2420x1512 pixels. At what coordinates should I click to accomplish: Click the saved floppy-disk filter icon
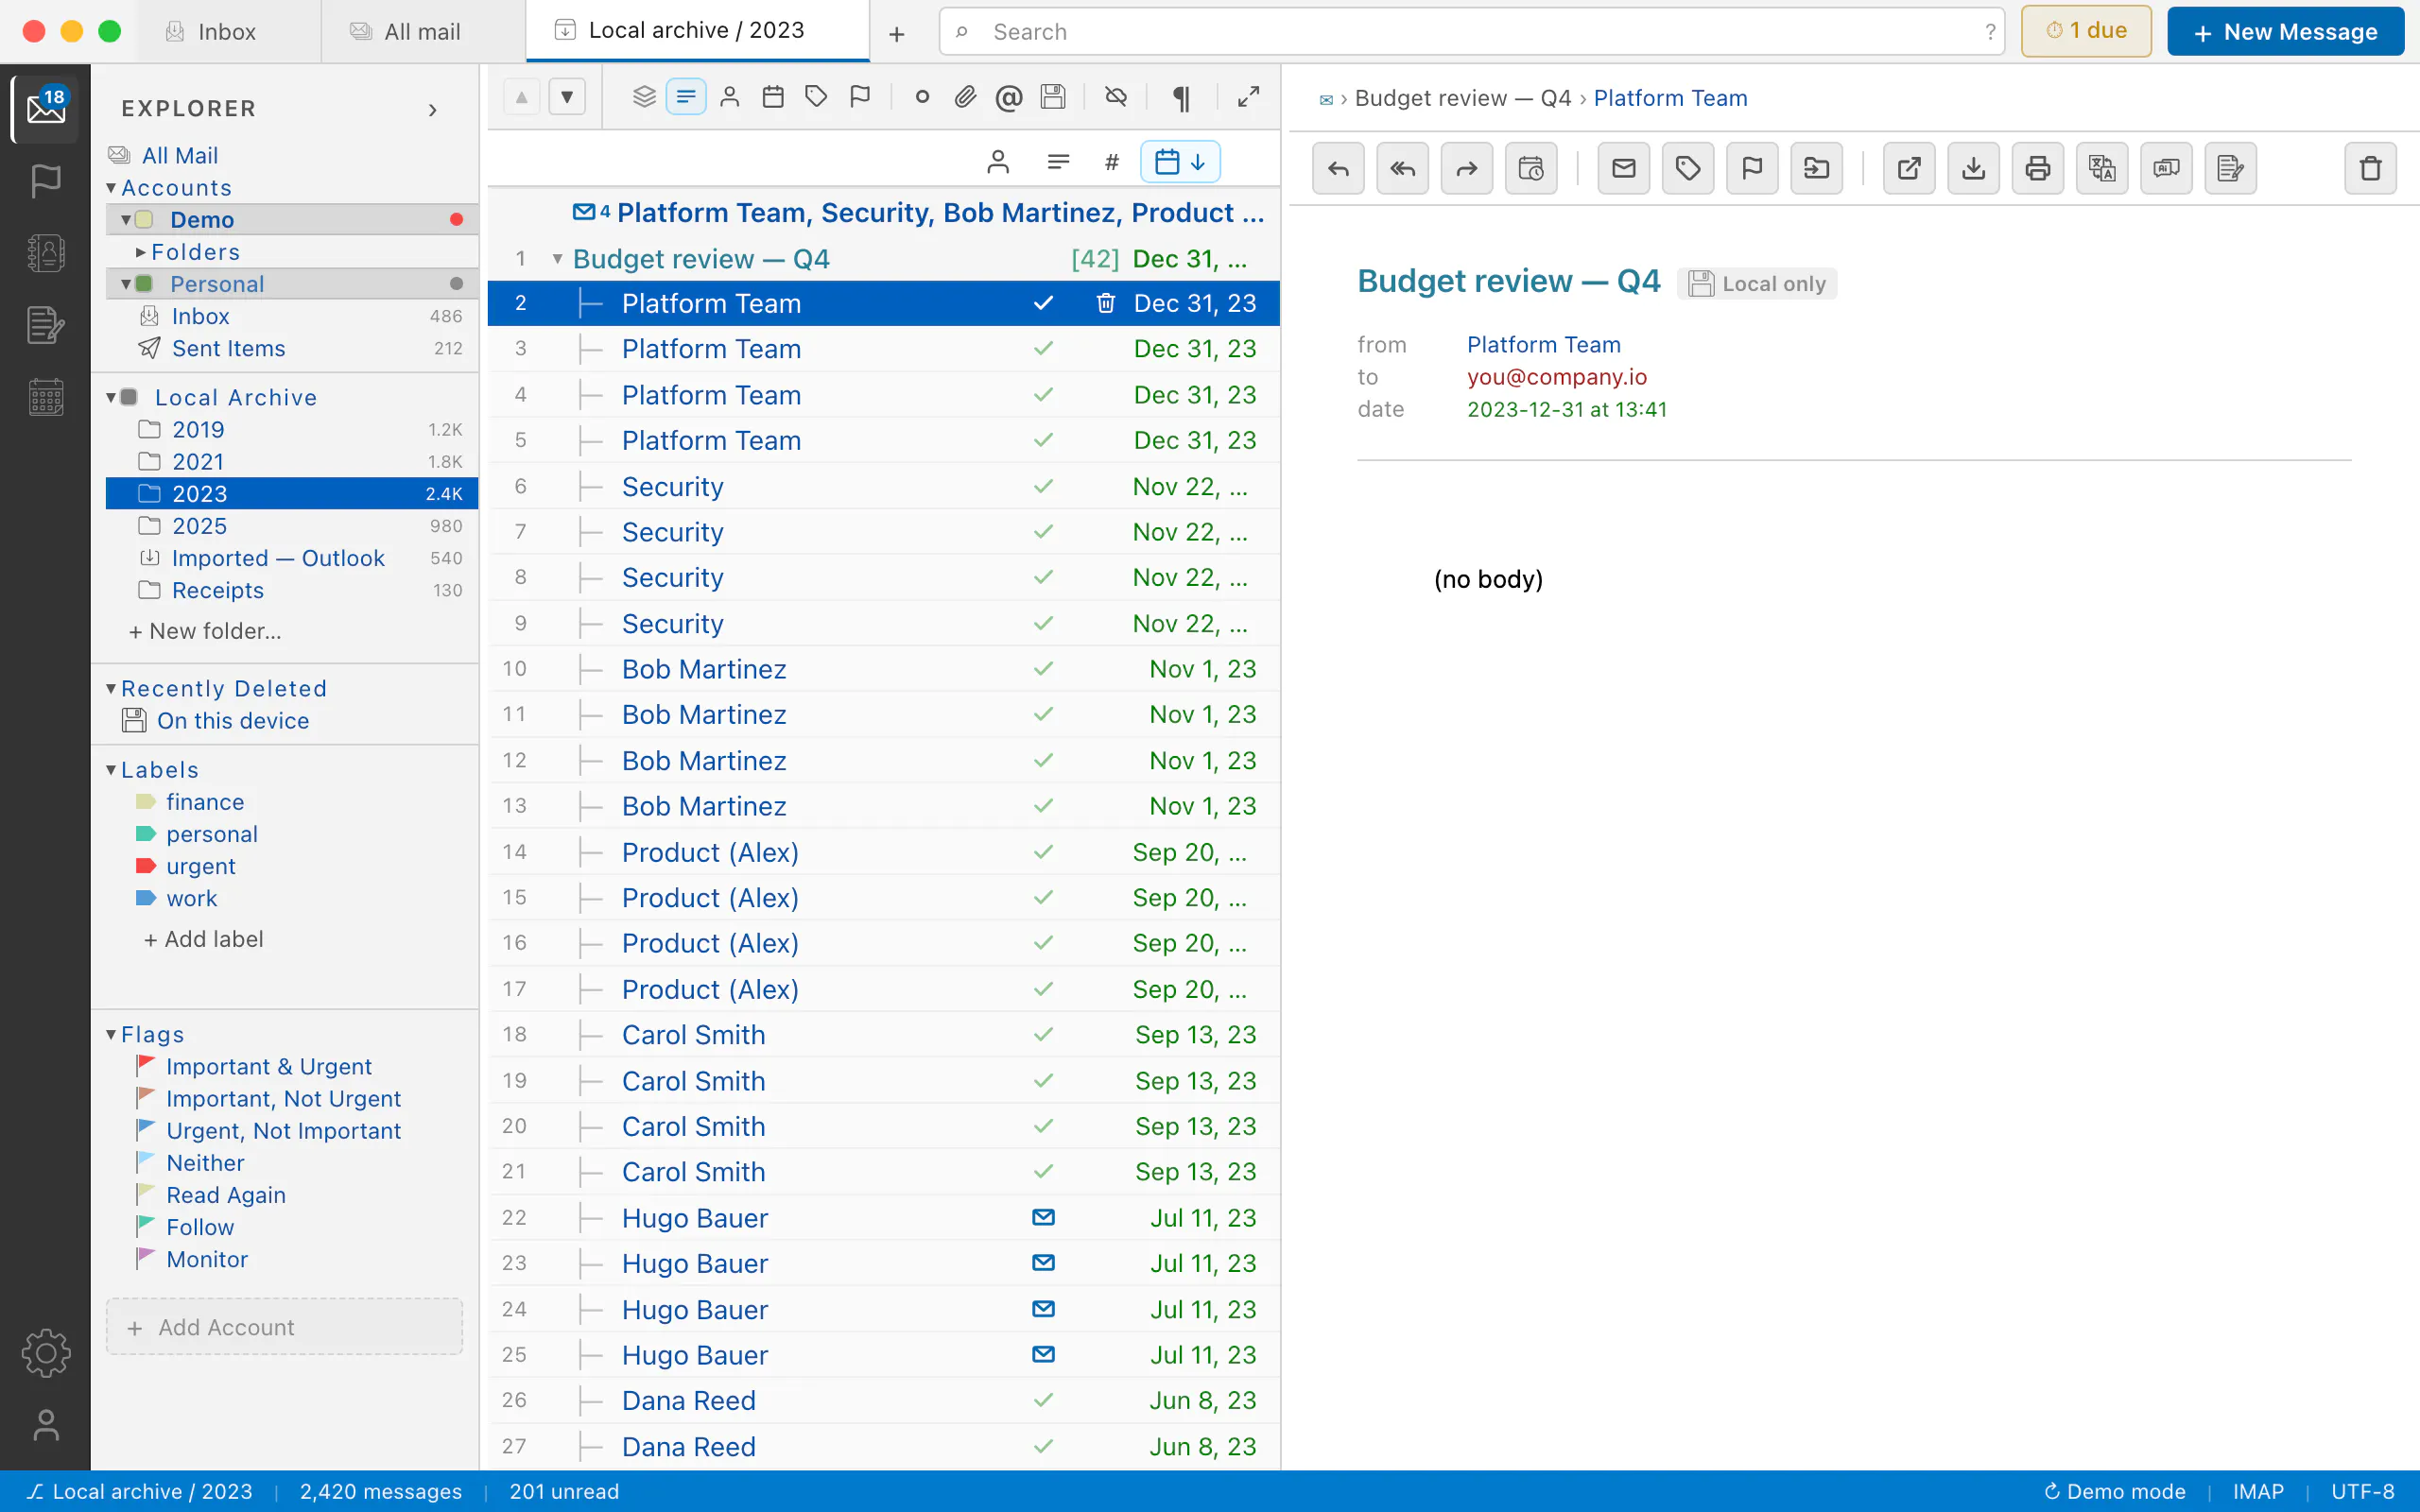(x=1052, y=97)
